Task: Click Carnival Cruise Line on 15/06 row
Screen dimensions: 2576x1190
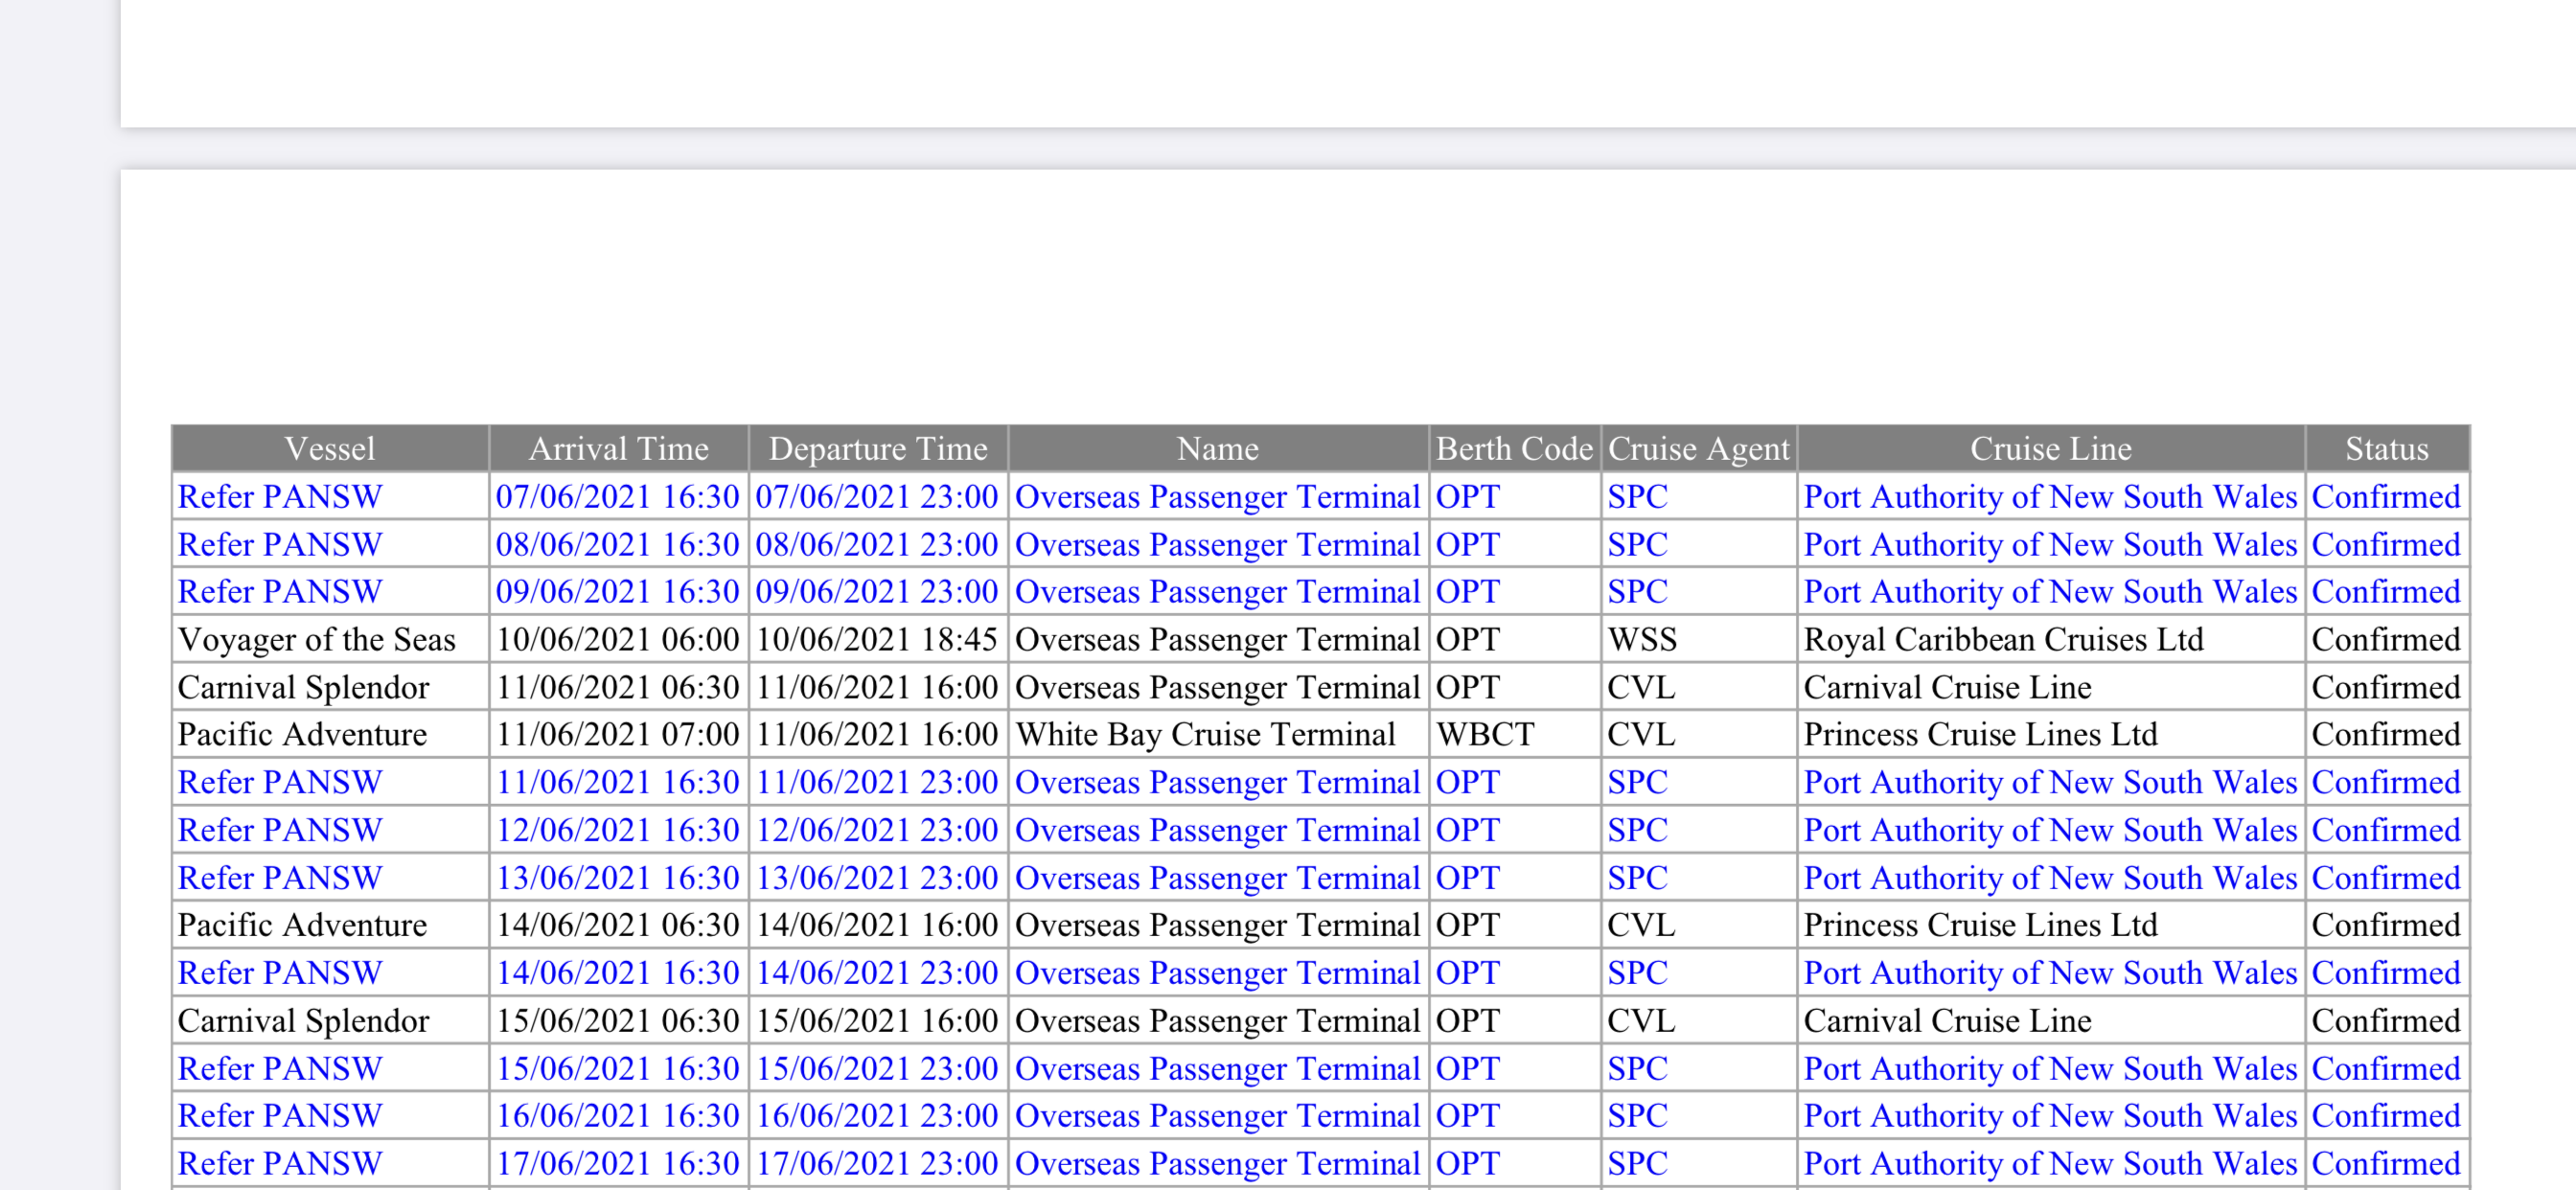Action: [x=1947, y=1022]
